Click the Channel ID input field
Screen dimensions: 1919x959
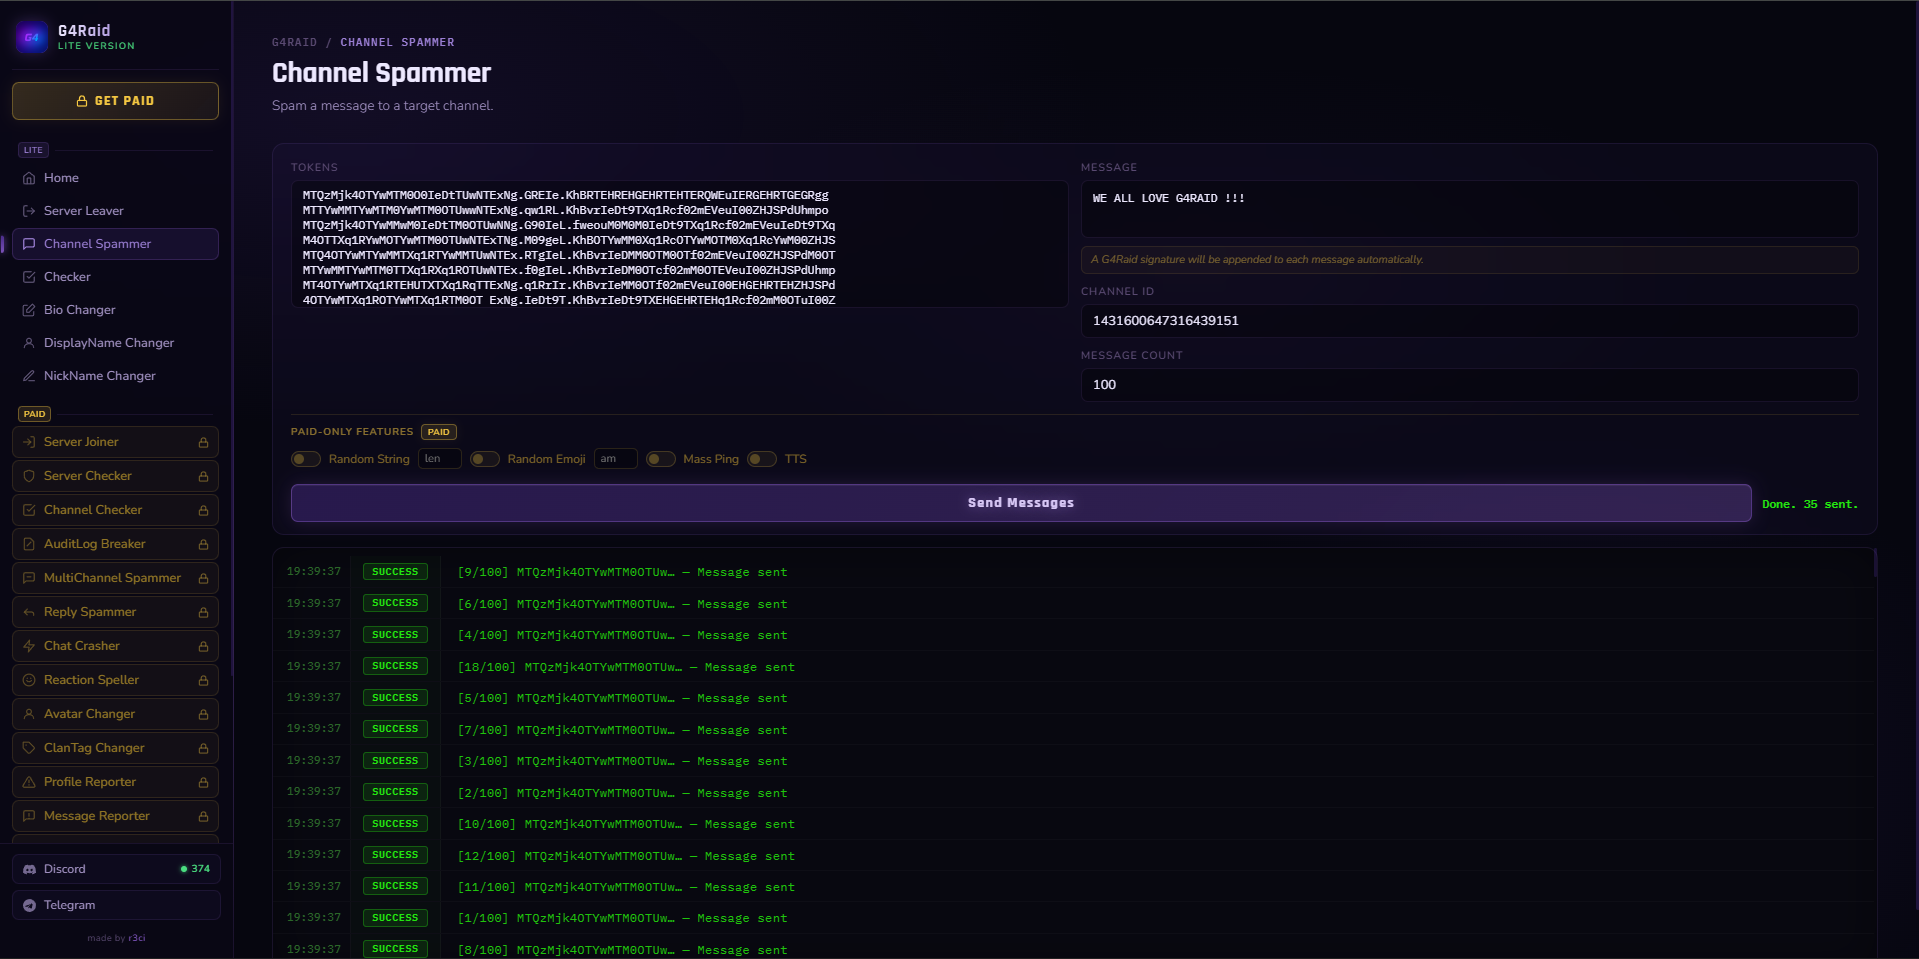point(1469,321)
